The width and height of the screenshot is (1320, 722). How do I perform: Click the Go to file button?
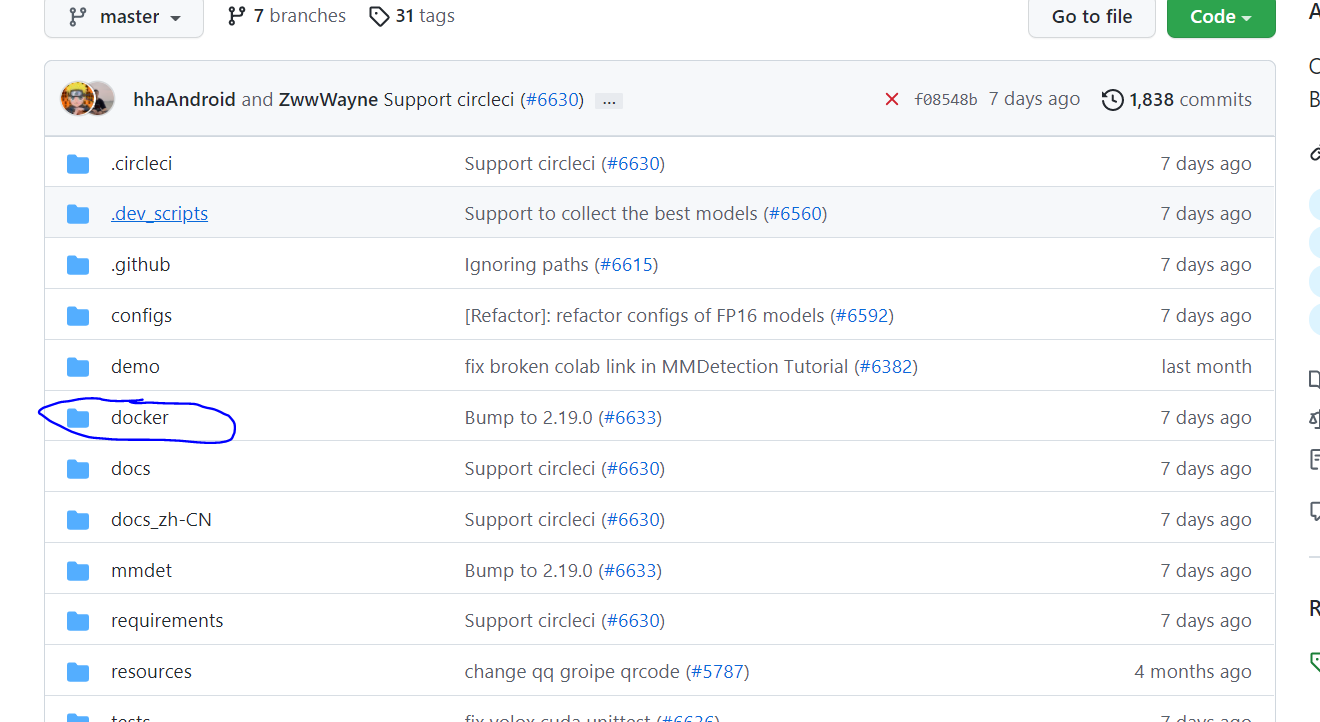1091,17
